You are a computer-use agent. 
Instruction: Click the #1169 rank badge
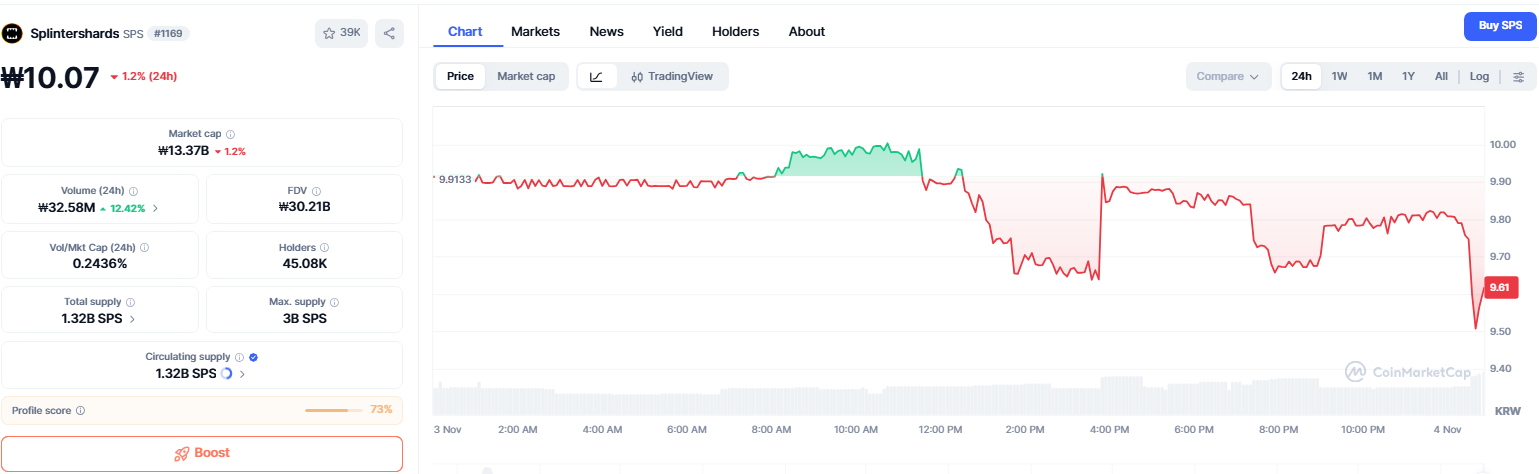click(x=168, y=33)
